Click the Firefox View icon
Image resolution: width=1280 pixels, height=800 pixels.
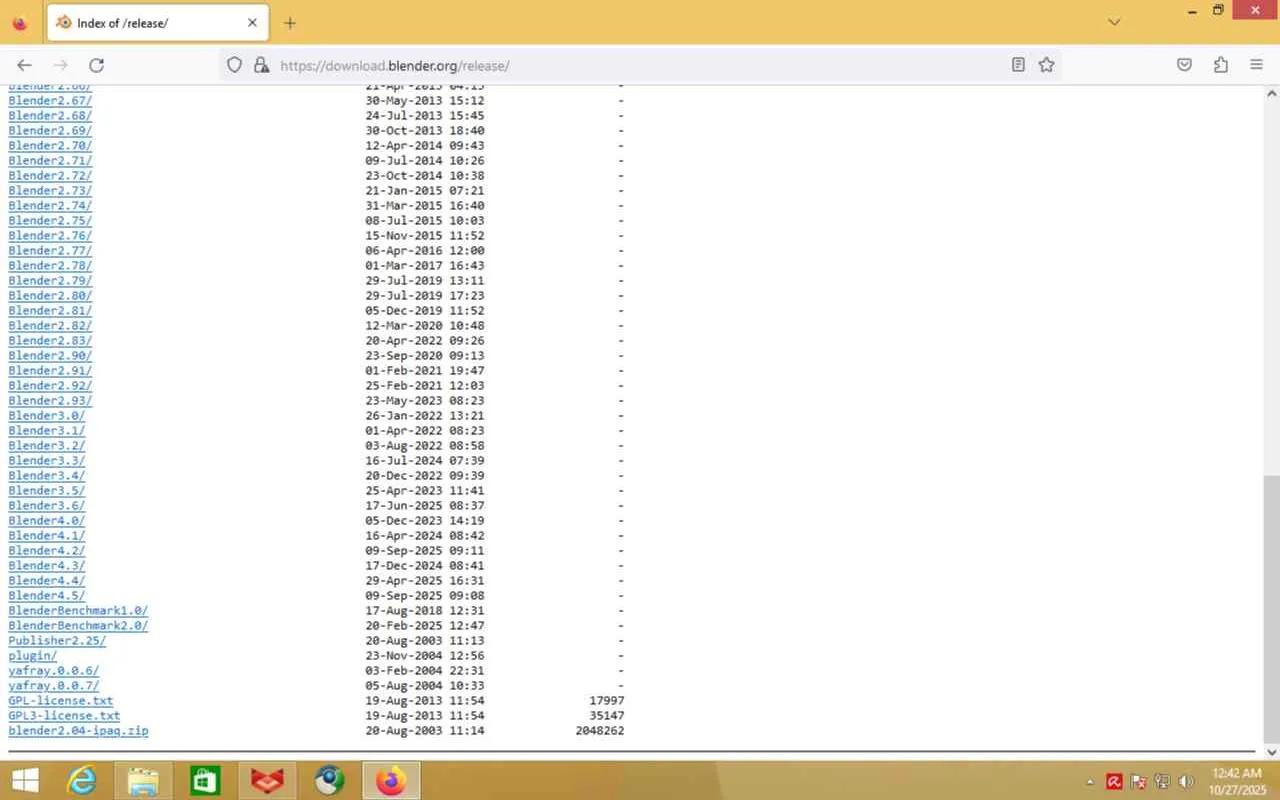coord(20,23)
